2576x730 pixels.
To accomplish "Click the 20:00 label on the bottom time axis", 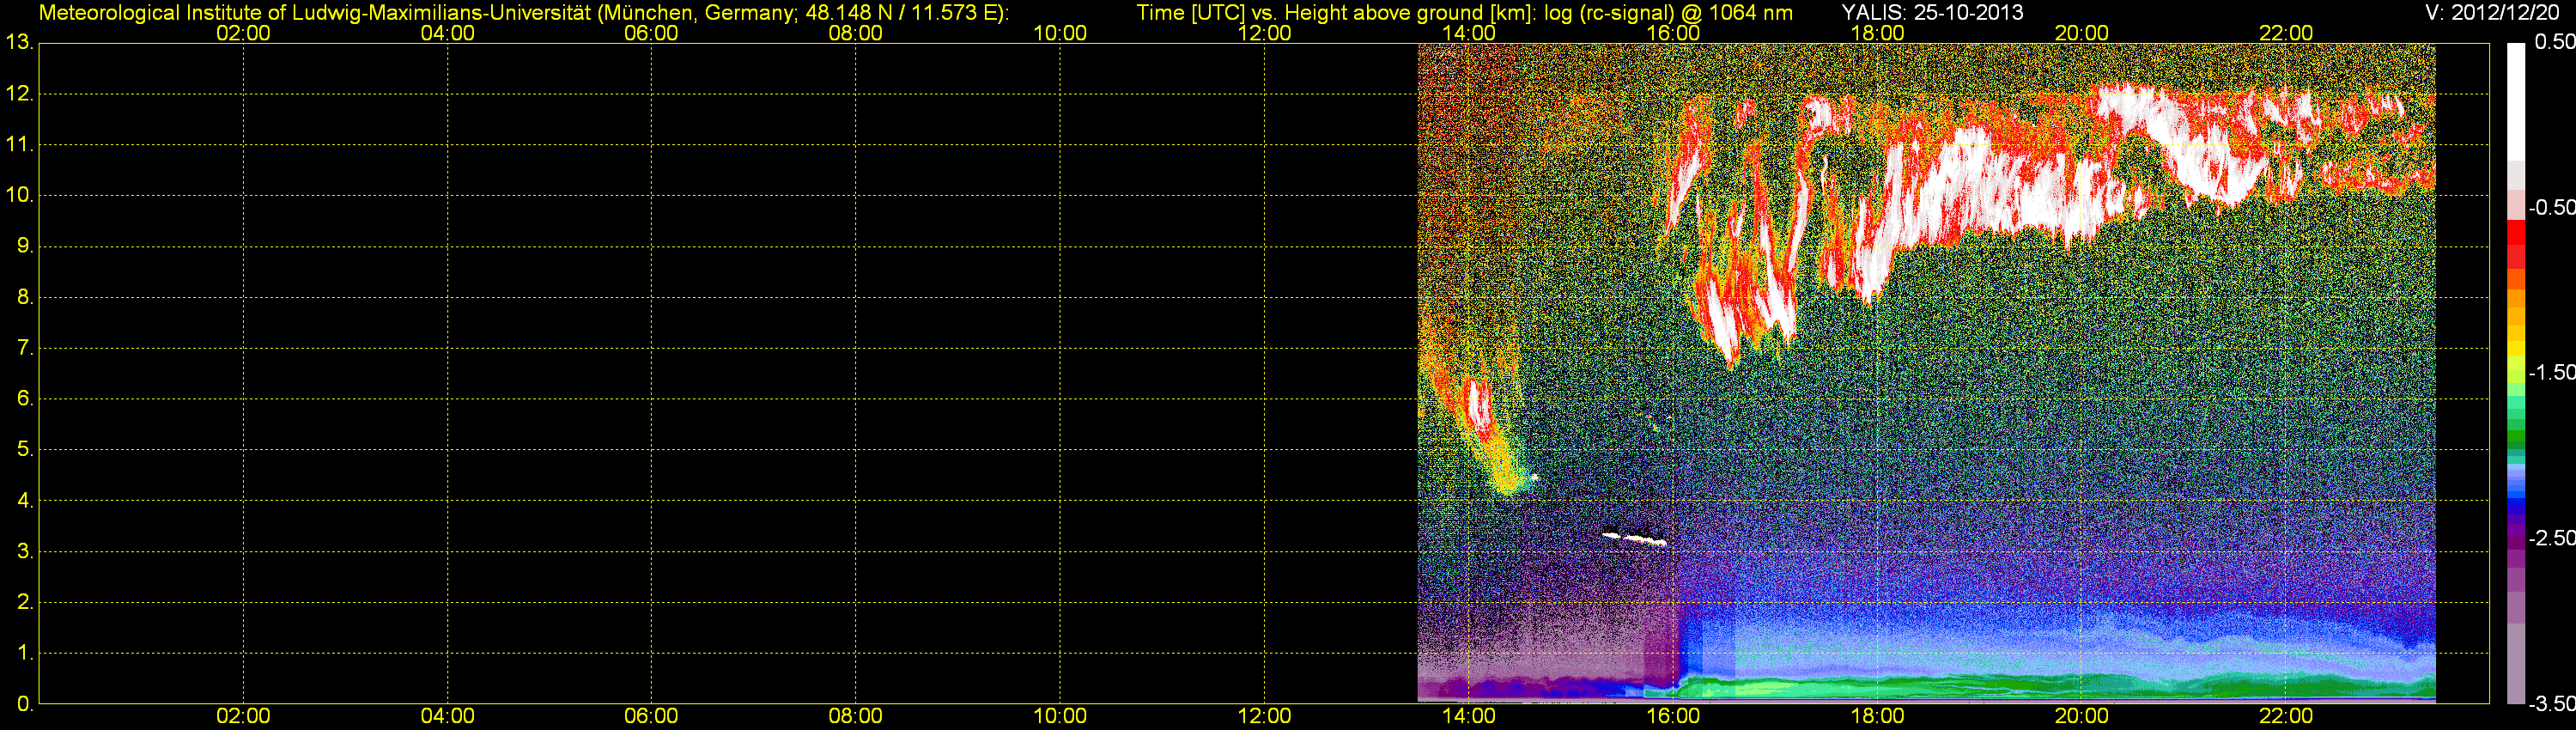I will point(2082,716).
